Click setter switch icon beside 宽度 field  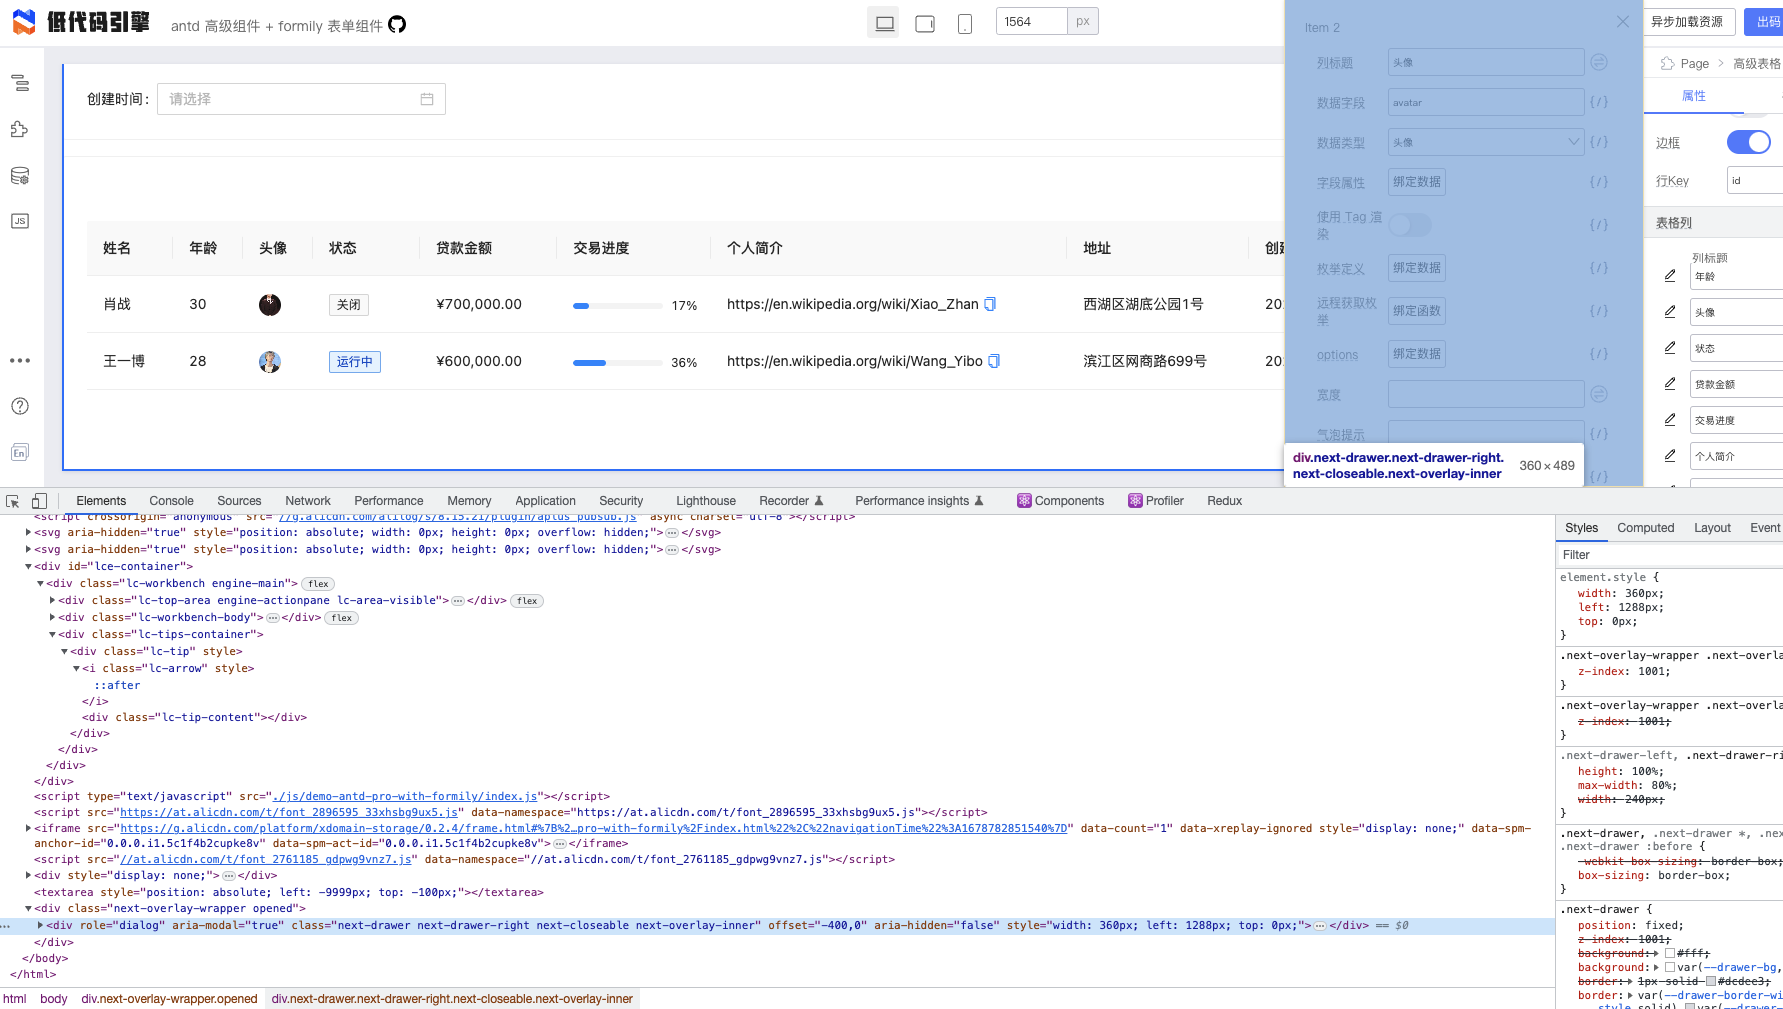coord(1599,394)
